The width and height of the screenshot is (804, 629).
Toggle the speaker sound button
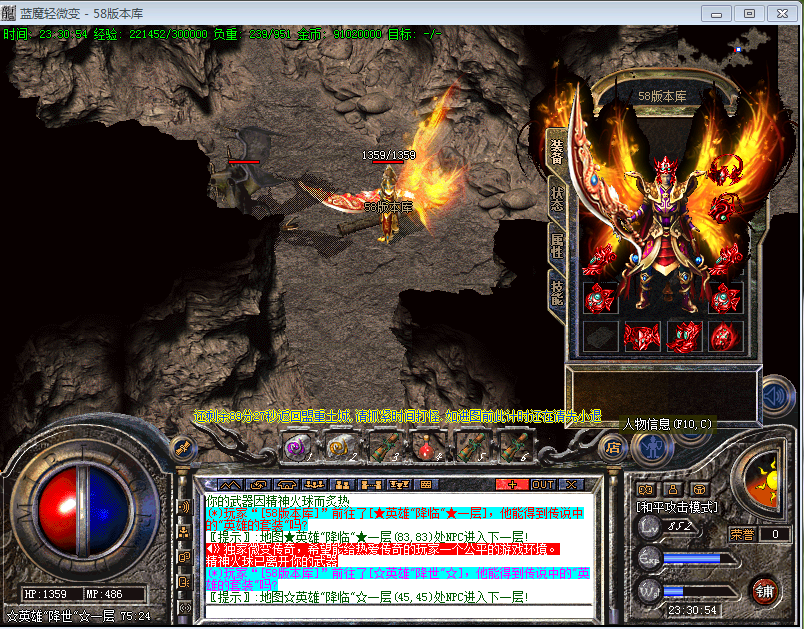click(778, 396)
